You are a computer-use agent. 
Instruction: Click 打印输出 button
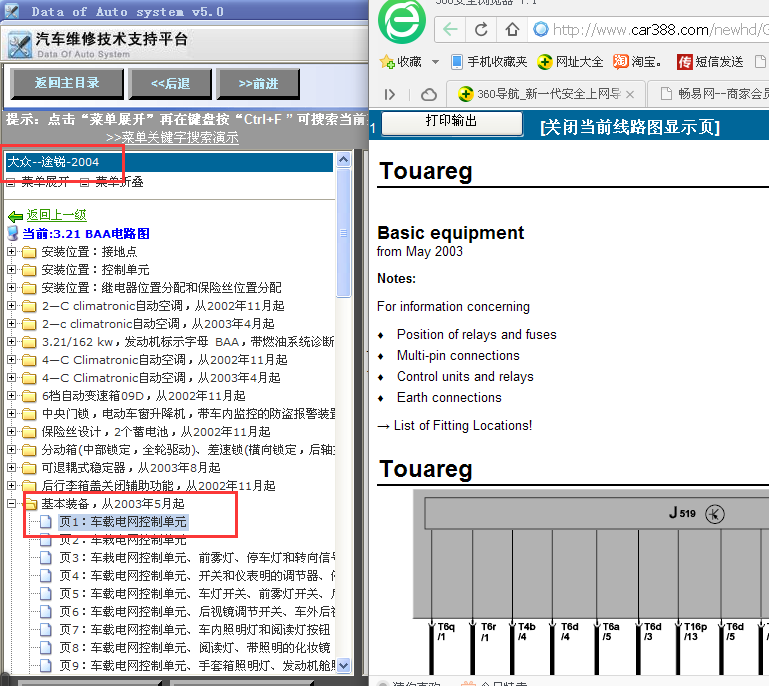(x=451, y=122)
